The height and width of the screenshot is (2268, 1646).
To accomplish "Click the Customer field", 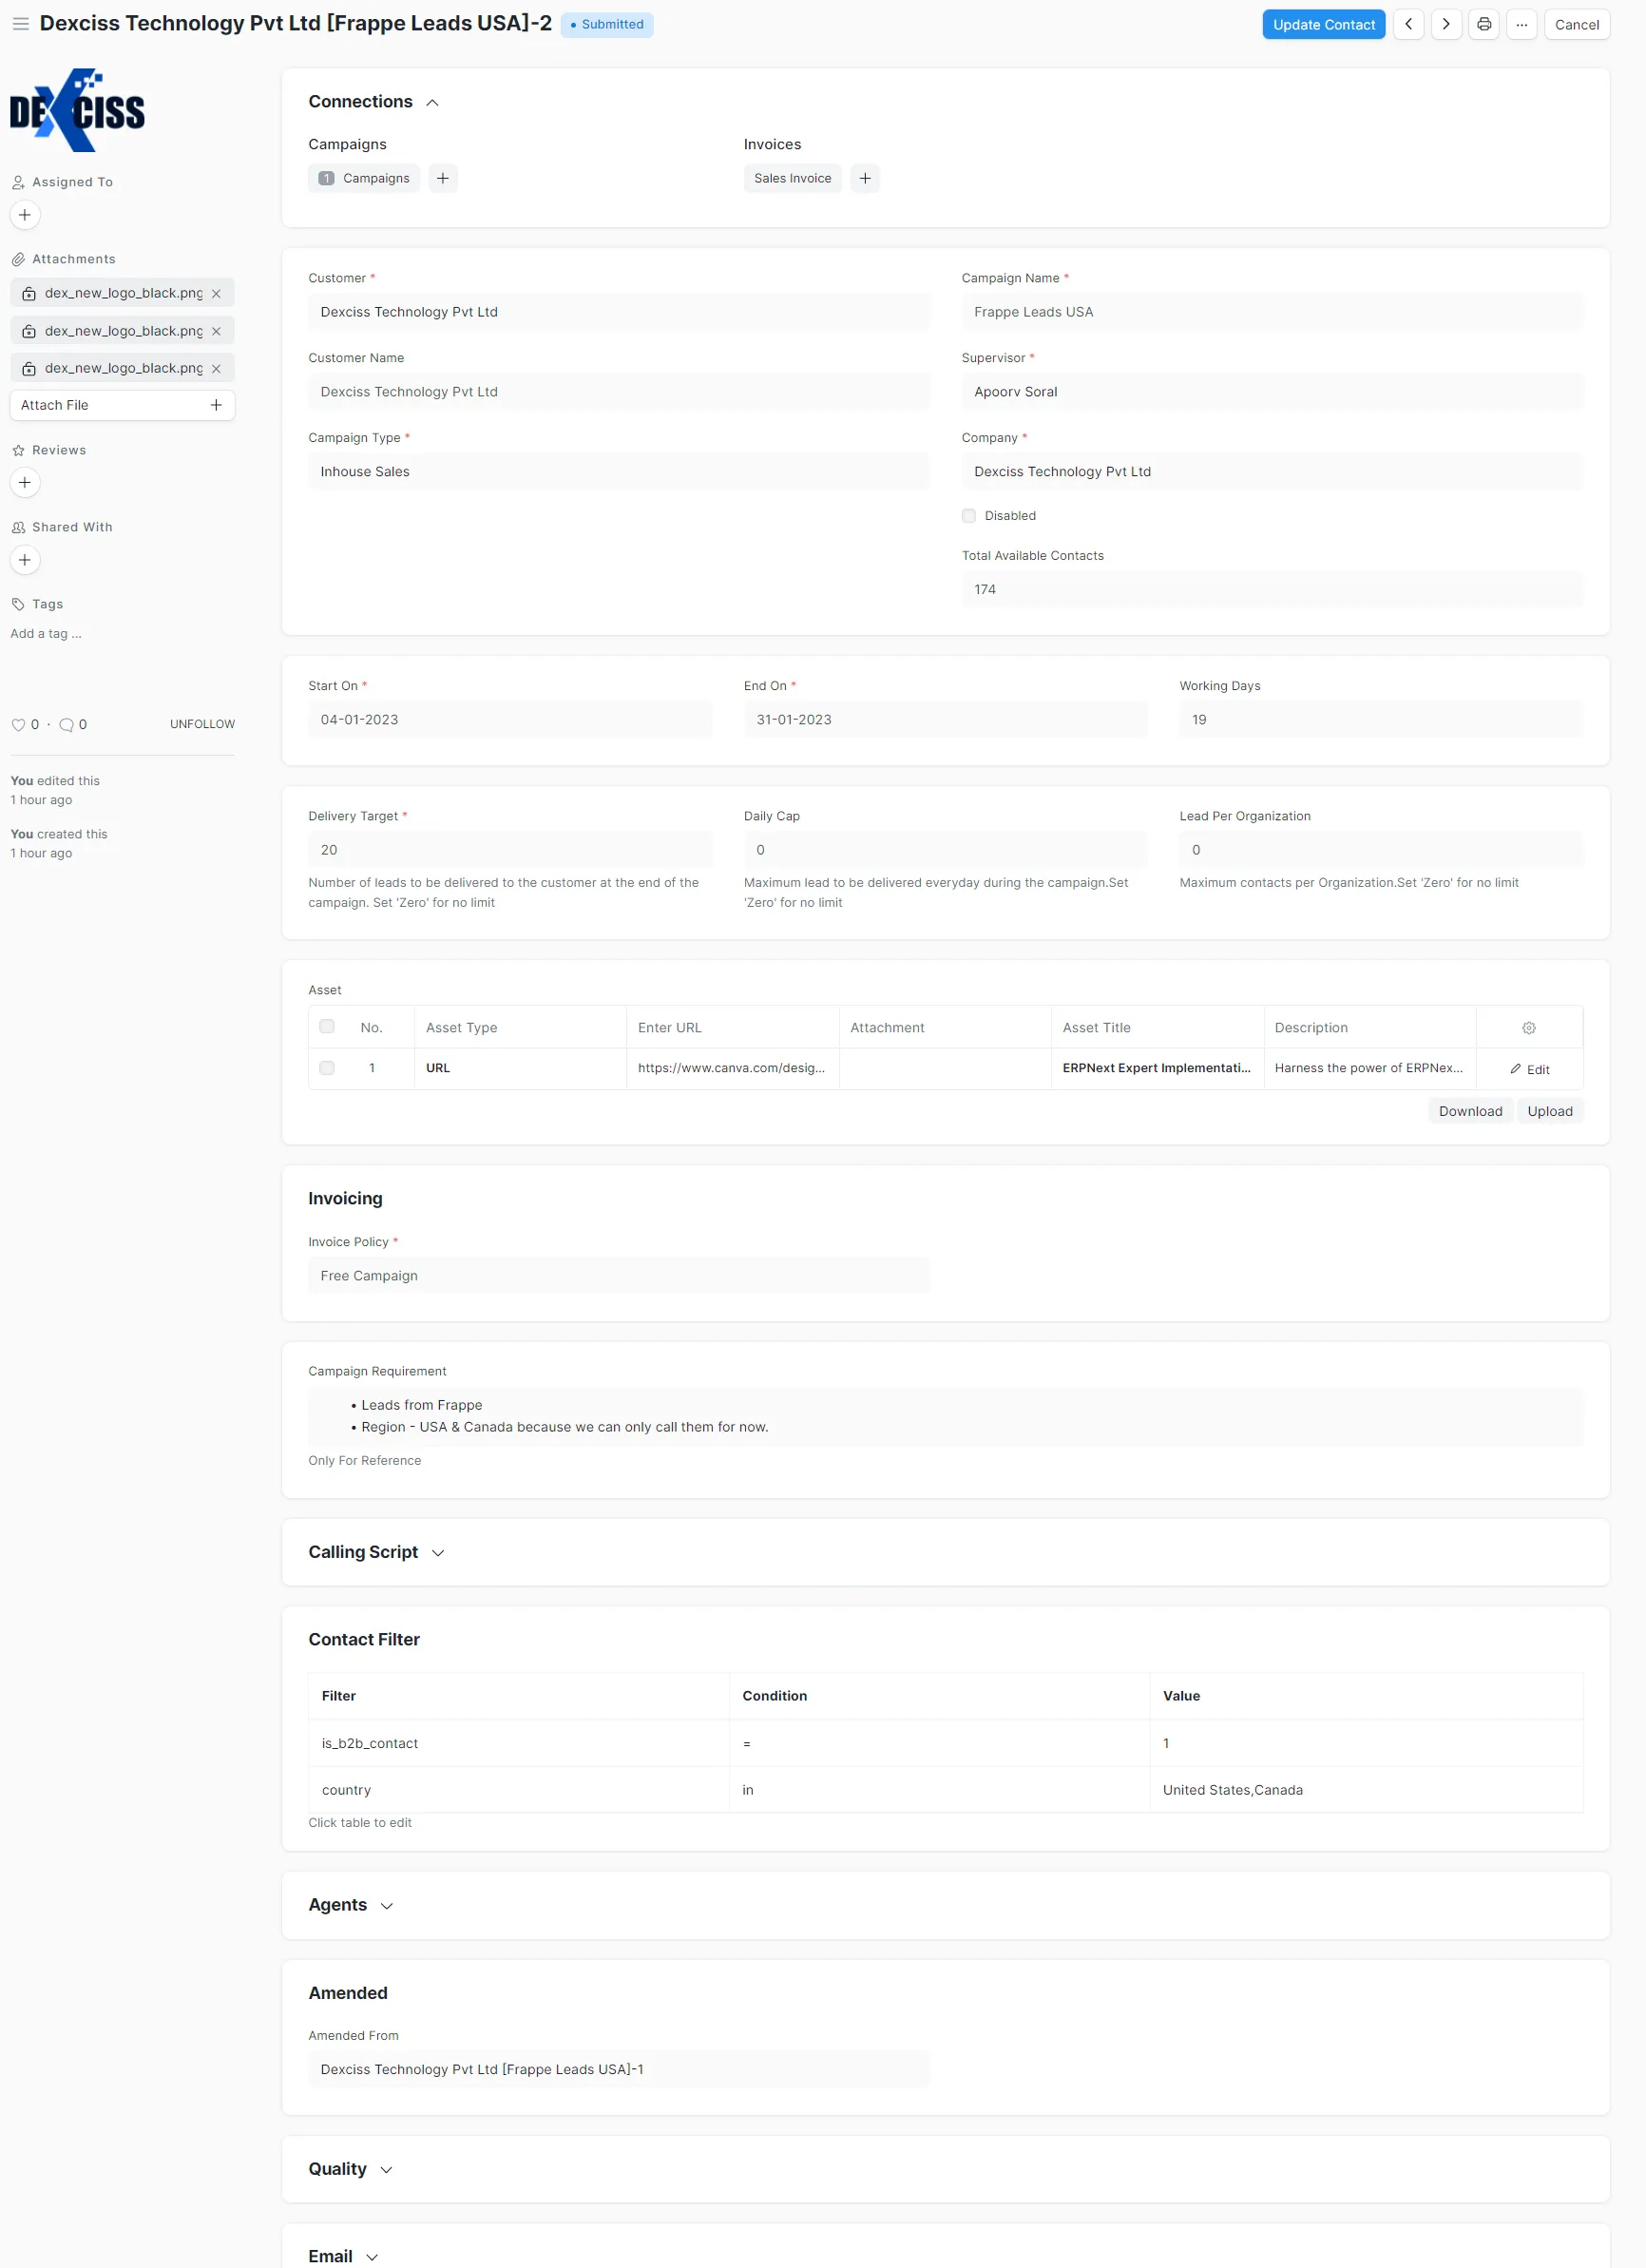I will [618, 312].
